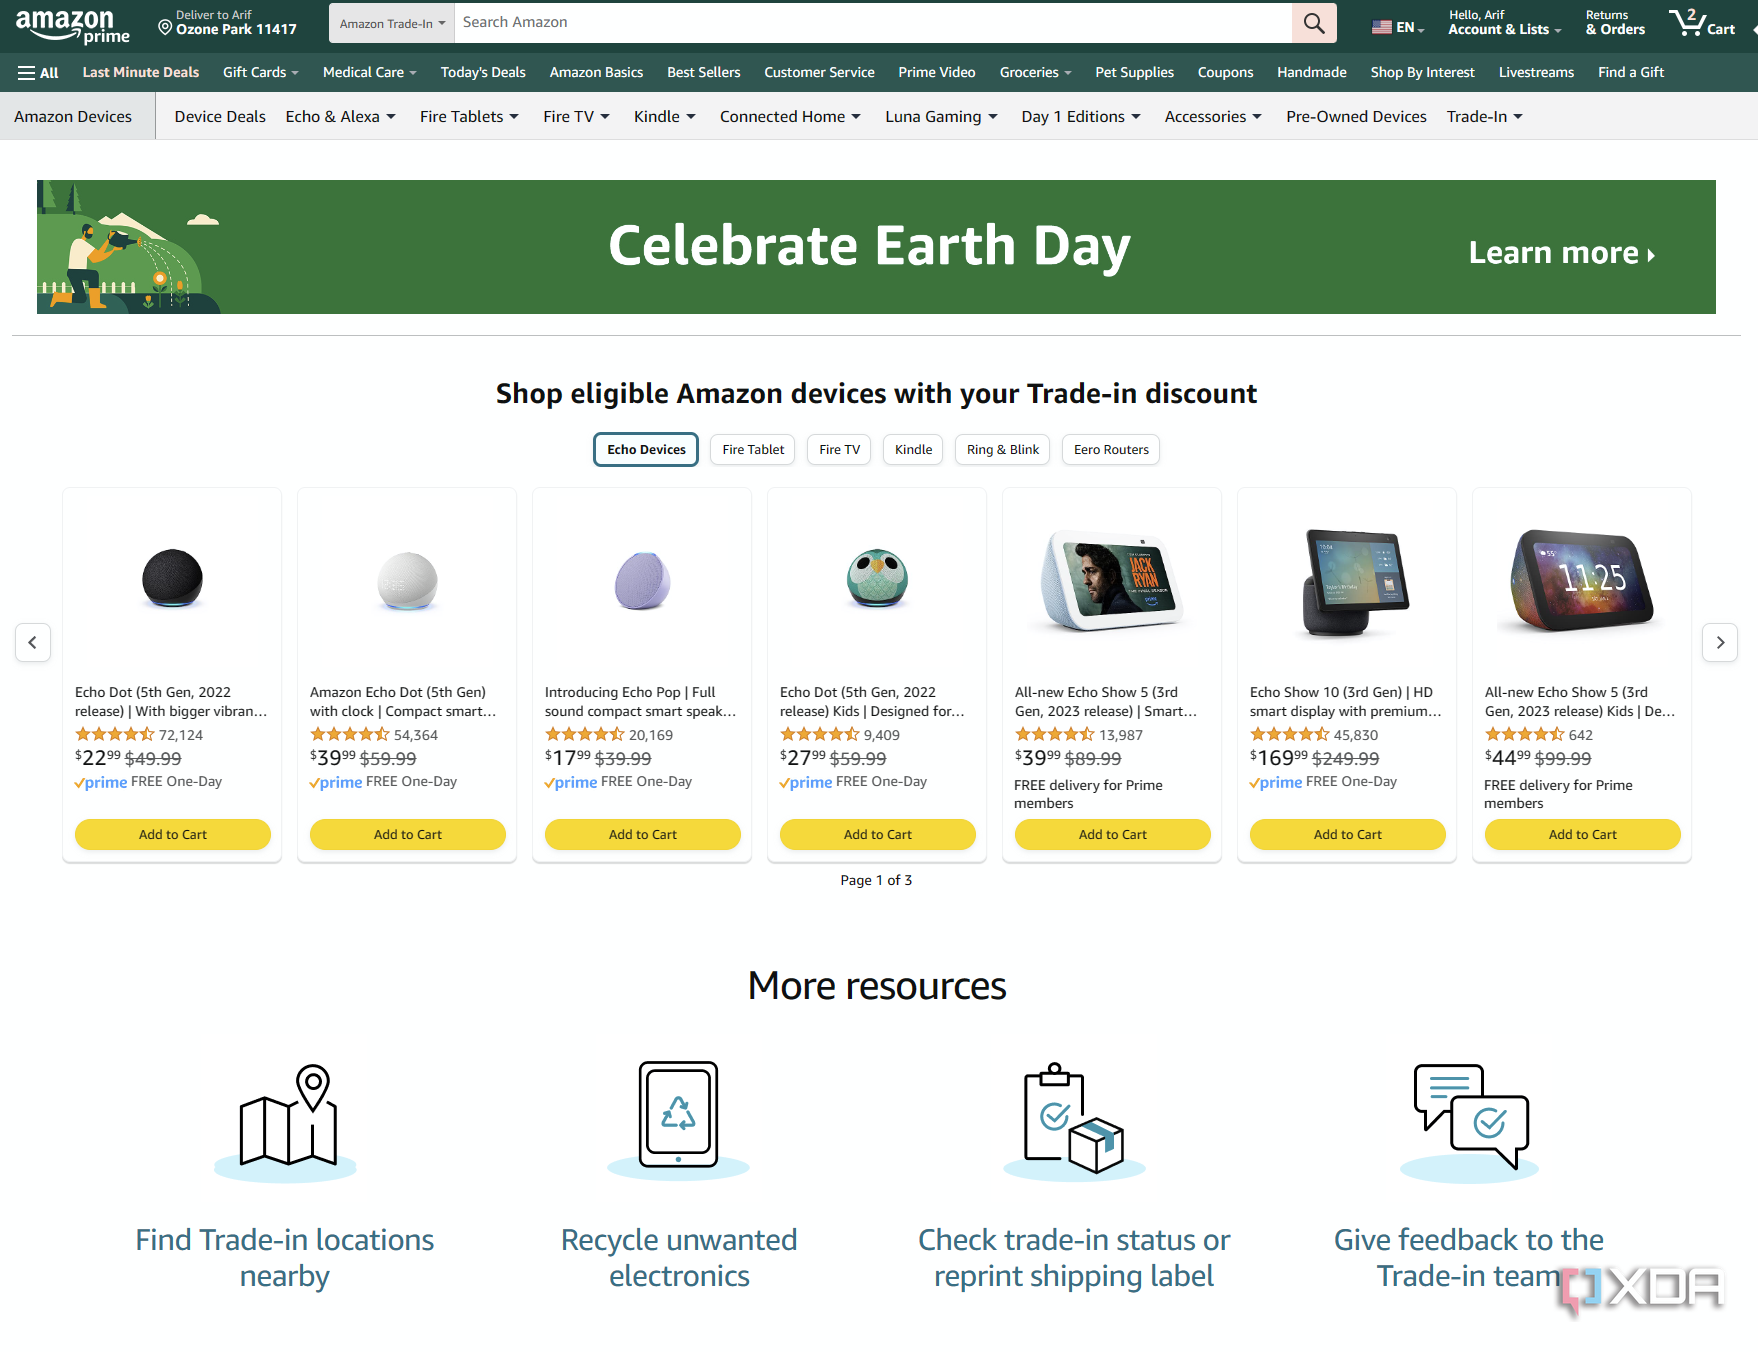Open Account & Lists dropdown
The image size is (1758, 1352).
click(x=1504, y=23)
